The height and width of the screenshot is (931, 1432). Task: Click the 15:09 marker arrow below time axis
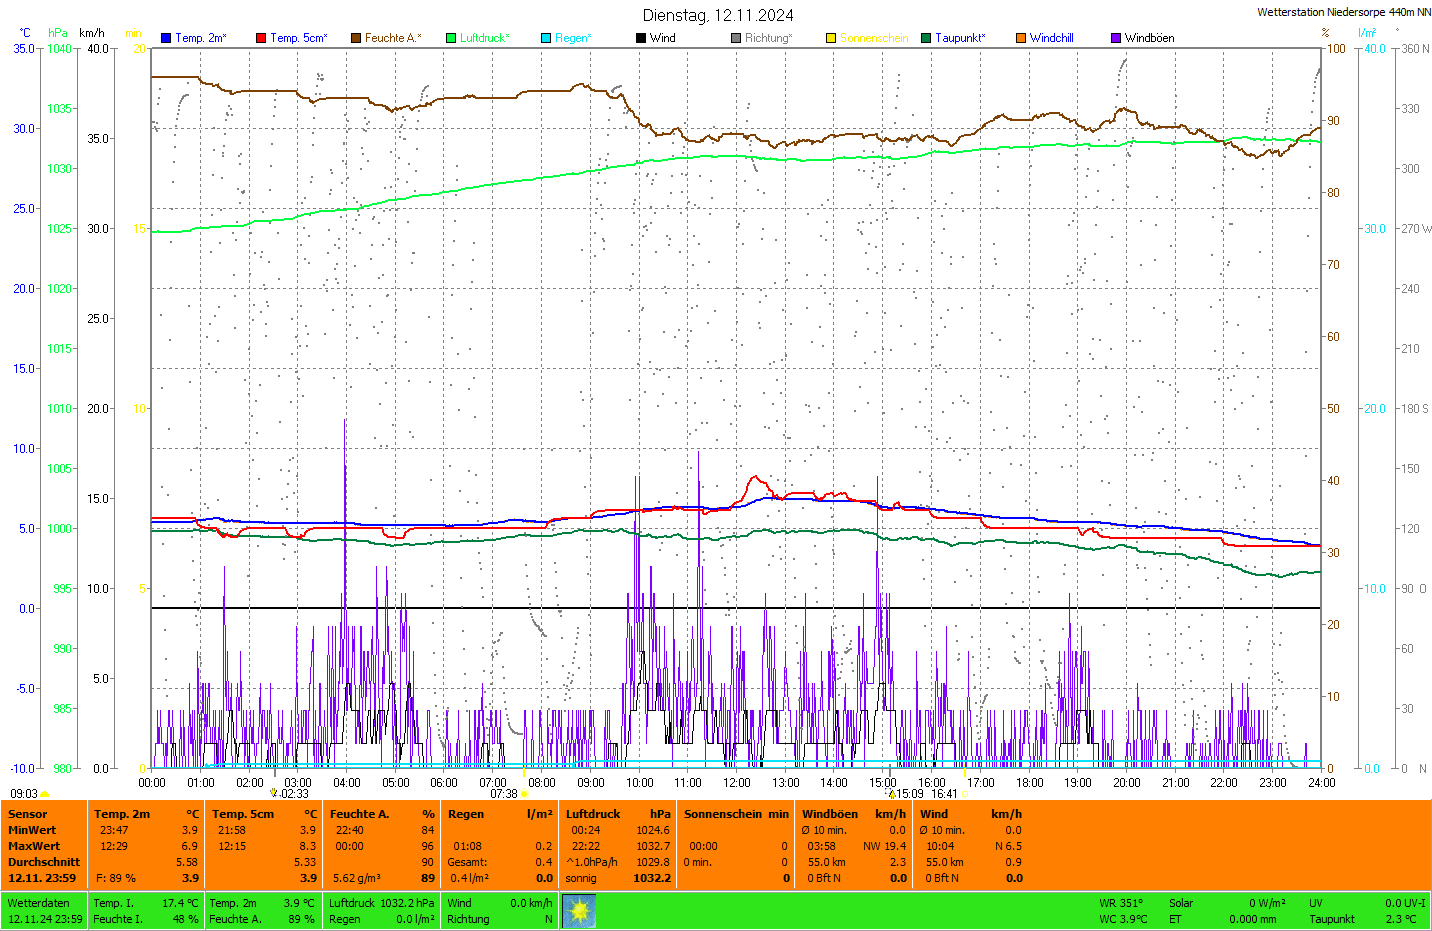pyautogui.click(x=892, y=794)
